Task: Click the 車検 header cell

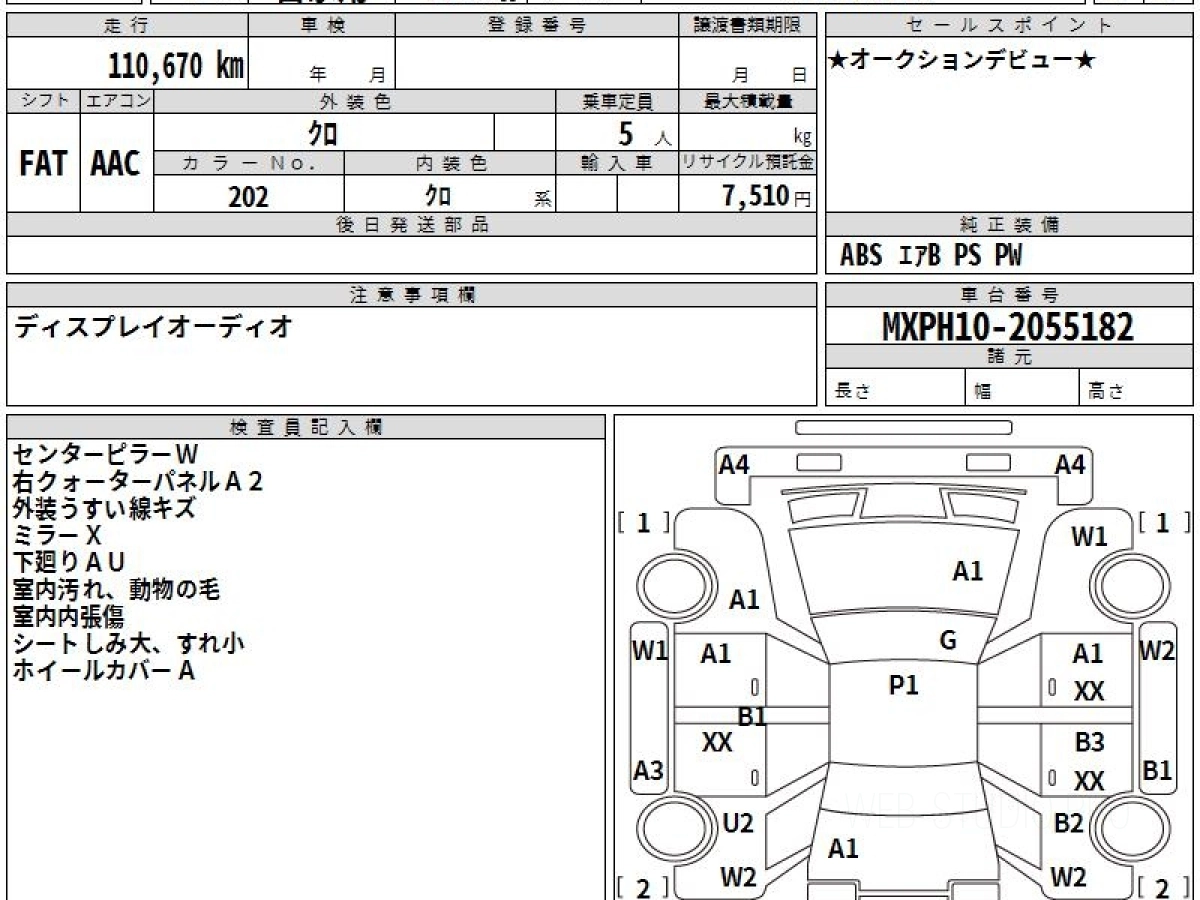Action: (x=322, y=26)
